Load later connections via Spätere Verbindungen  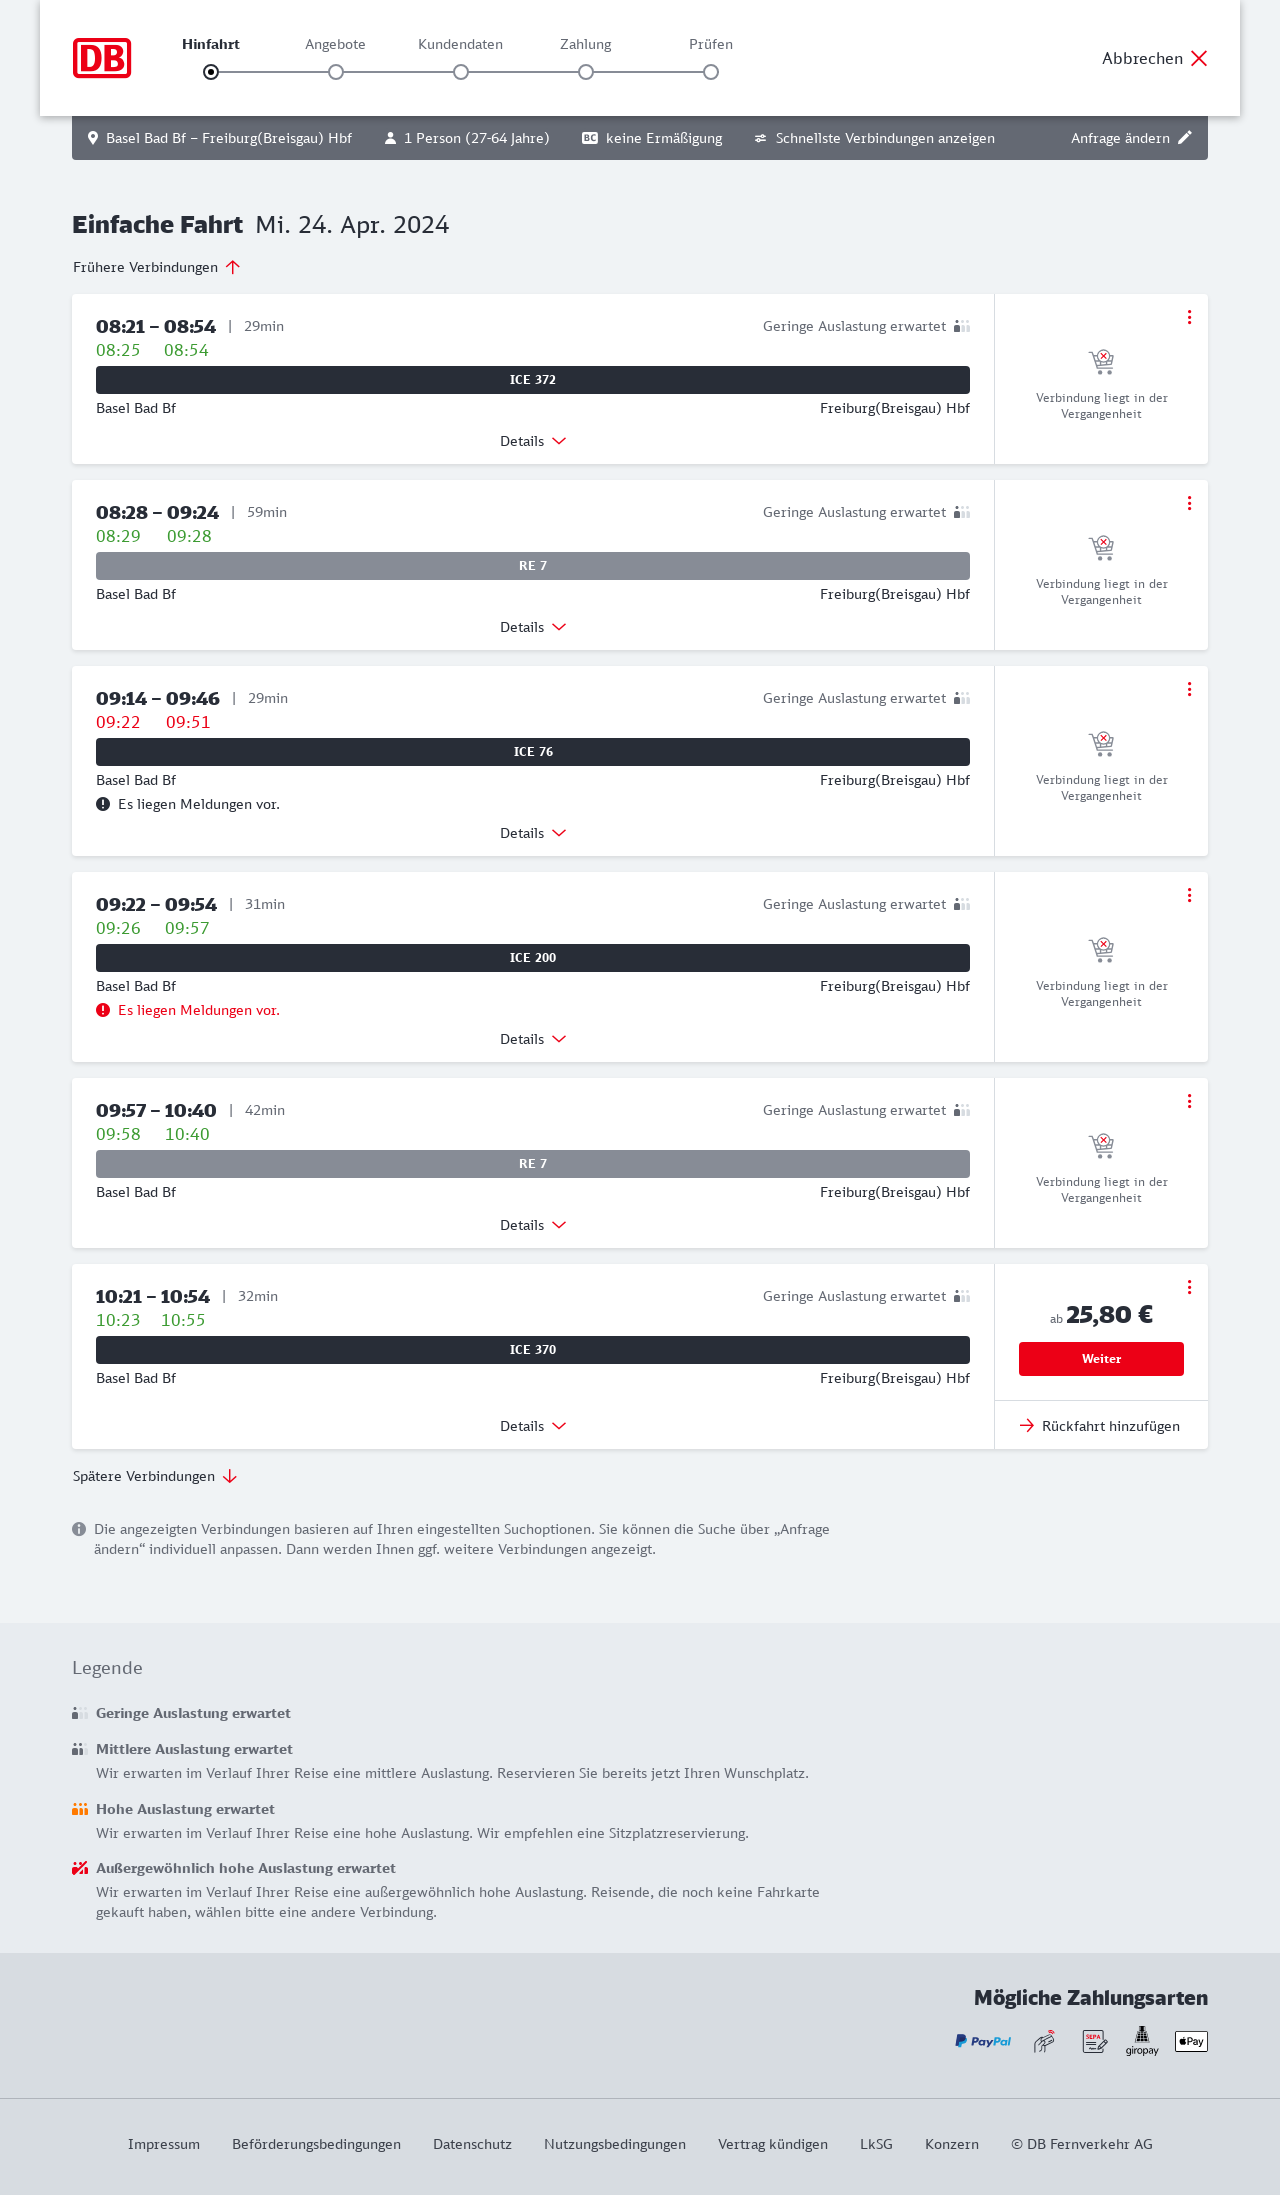(155, 1476)
